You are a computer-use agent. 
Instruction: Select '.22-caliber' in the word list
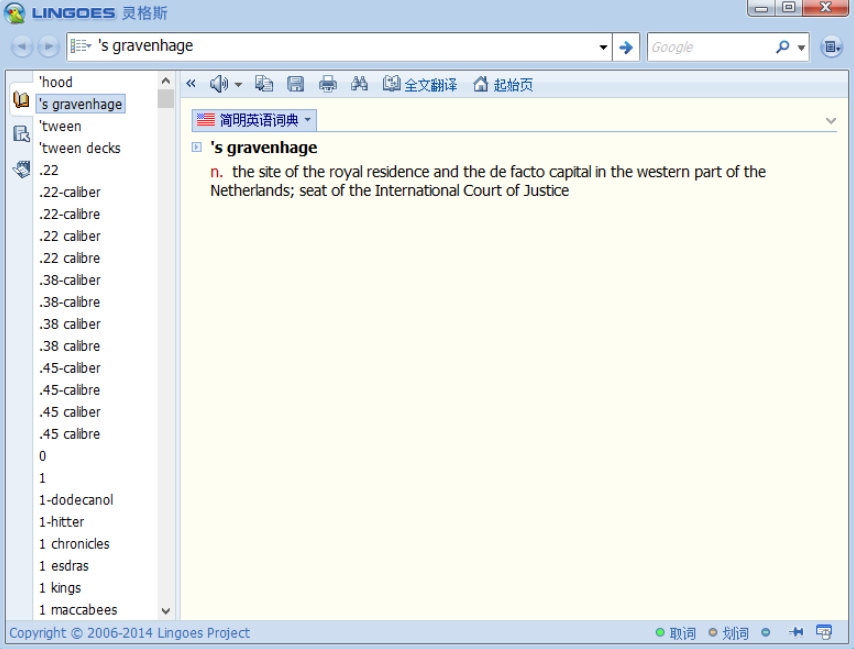70,192
